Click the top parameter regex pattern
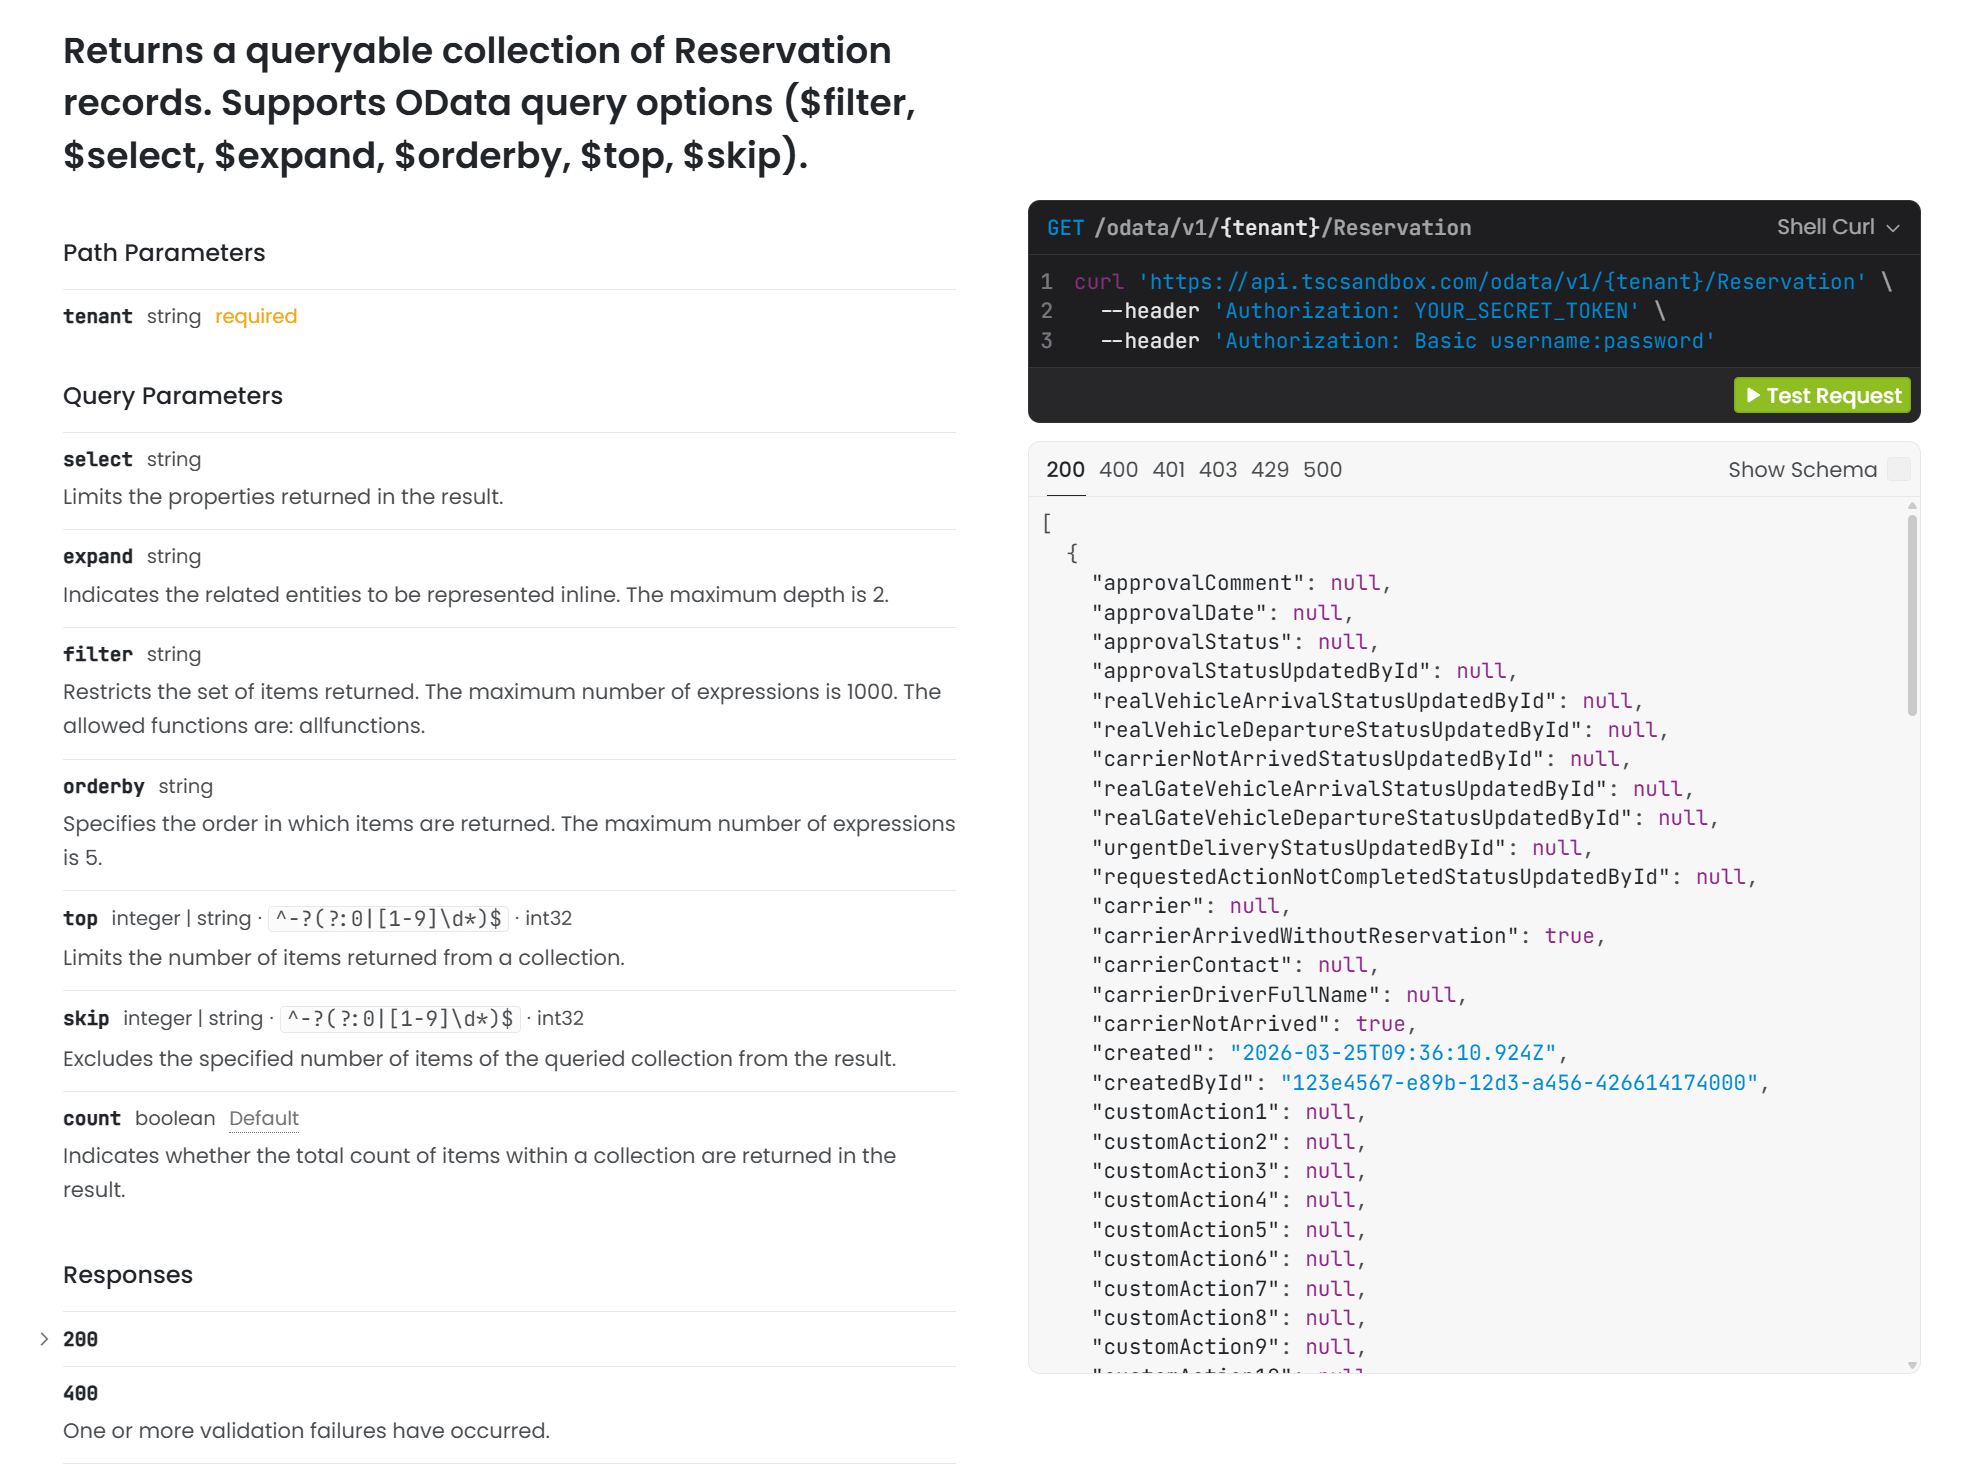The width and height of the screenshot is (1969, 1467). (388, 918)
